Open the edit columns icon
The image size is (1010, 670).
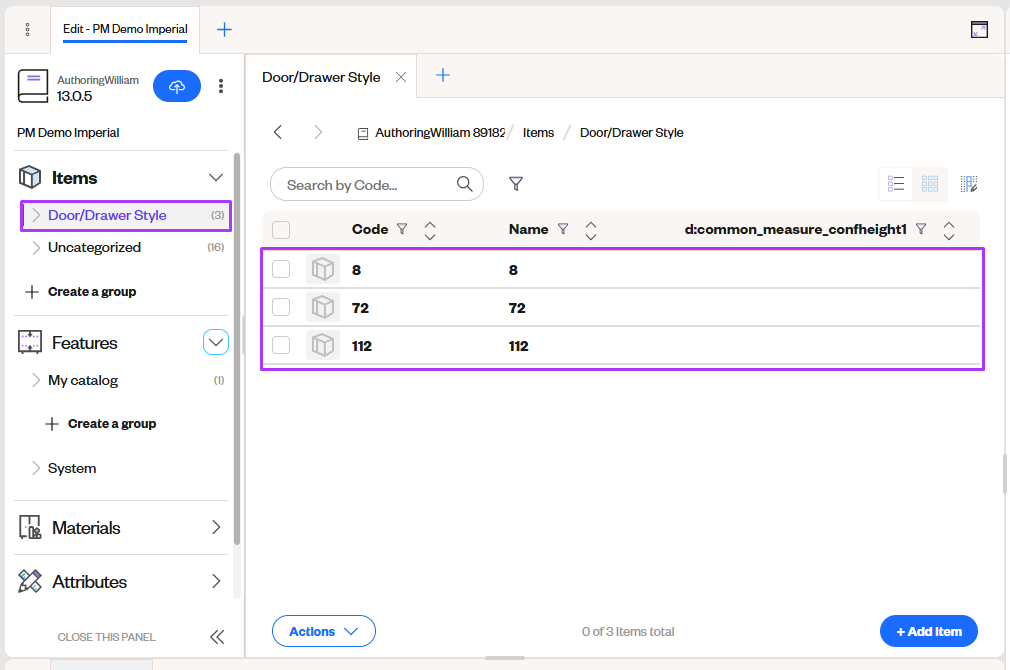[x=969, y=184]
